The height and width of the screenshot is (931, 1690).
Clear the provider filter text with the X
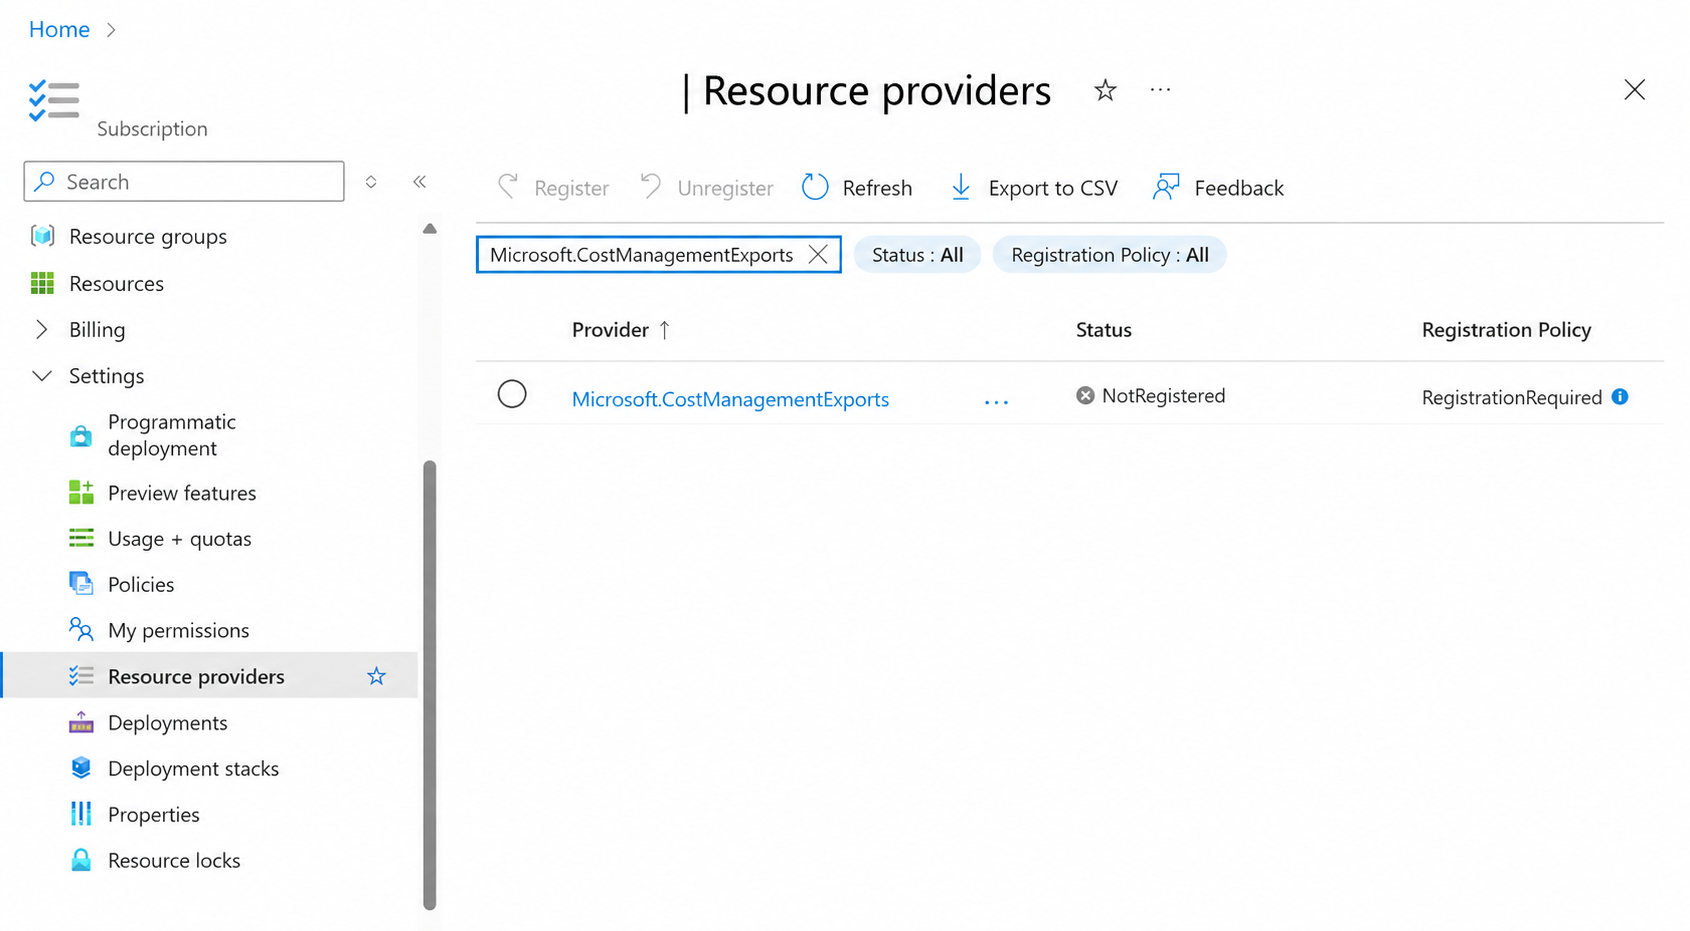[818, 255]
